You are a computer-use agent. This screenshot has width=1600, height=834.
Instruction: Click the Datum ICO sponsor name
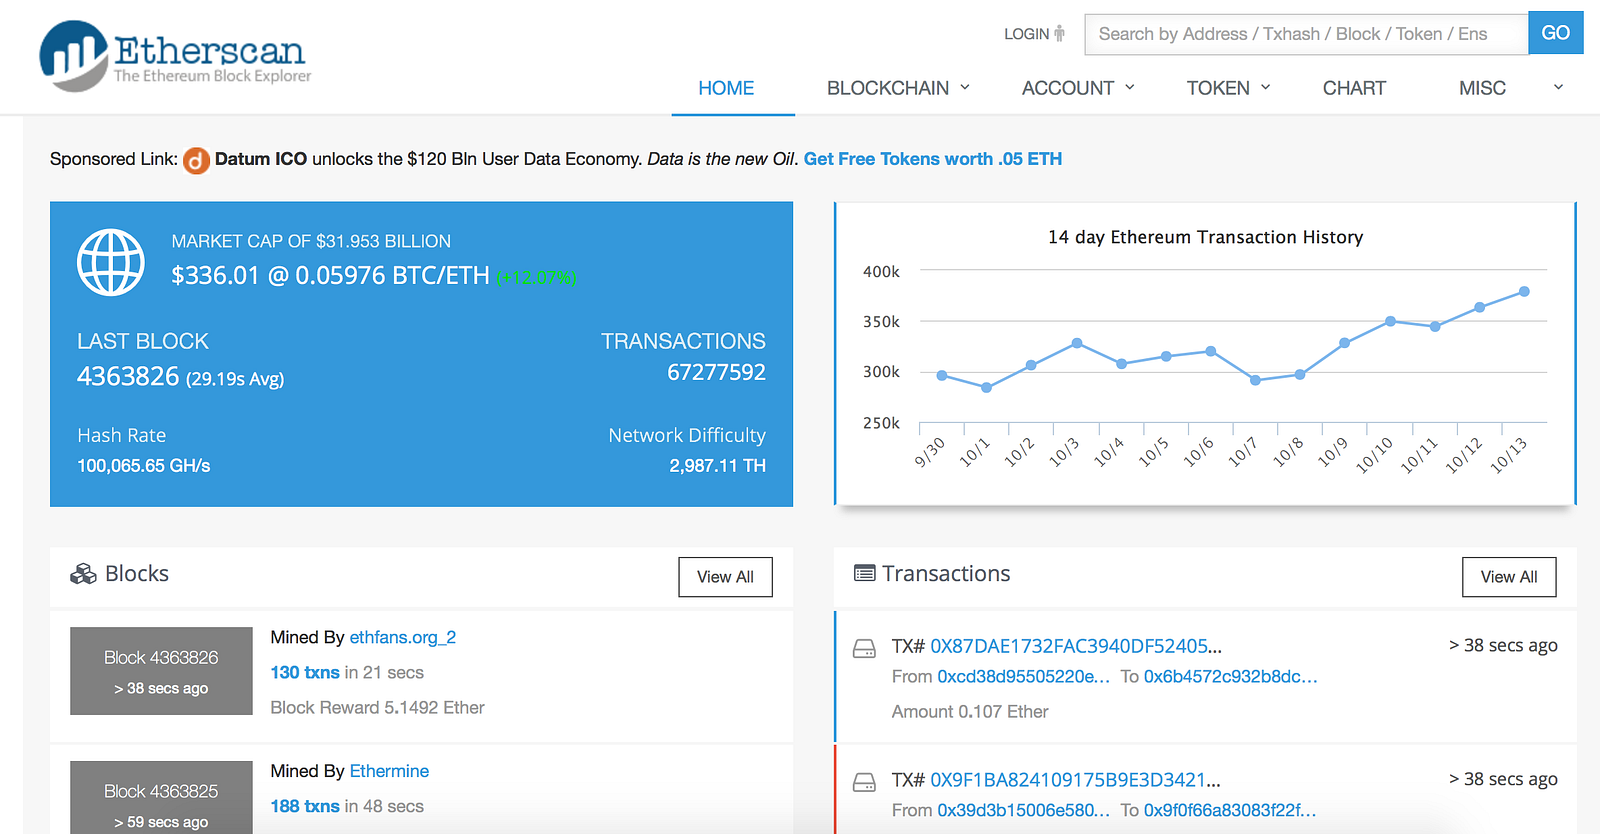[x=261, y=159]
